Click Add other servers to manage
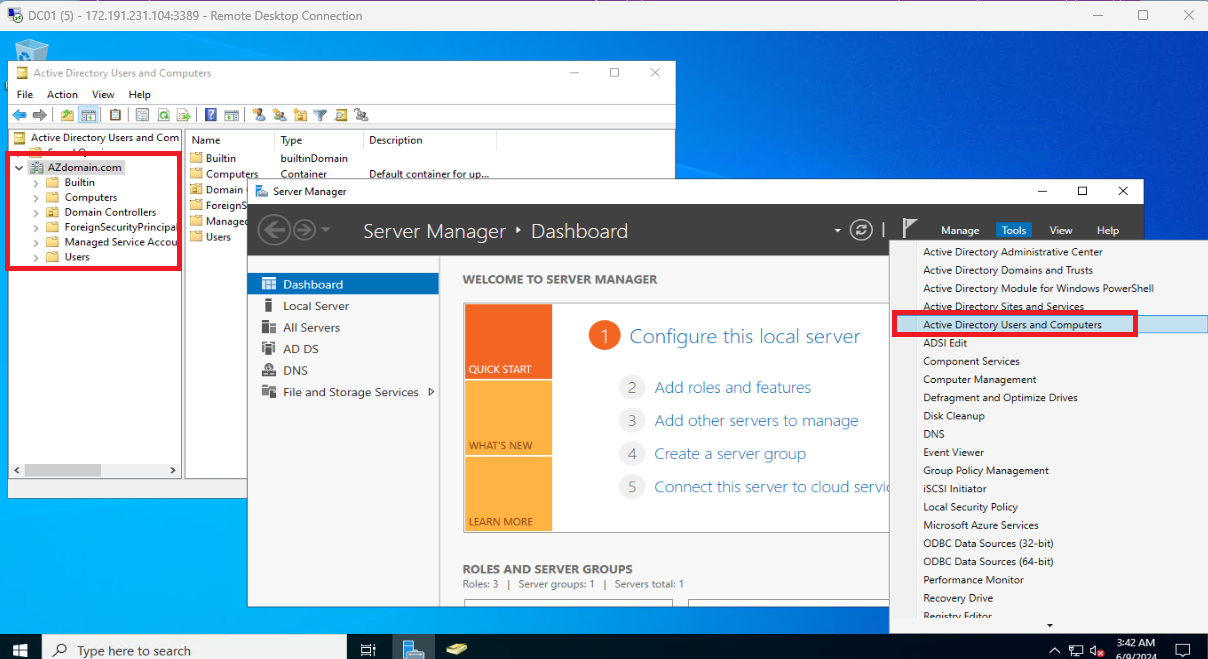Image resolution: width=1208 pixels, height=659 pixels. pyautogui.click(x=756, y=420)
